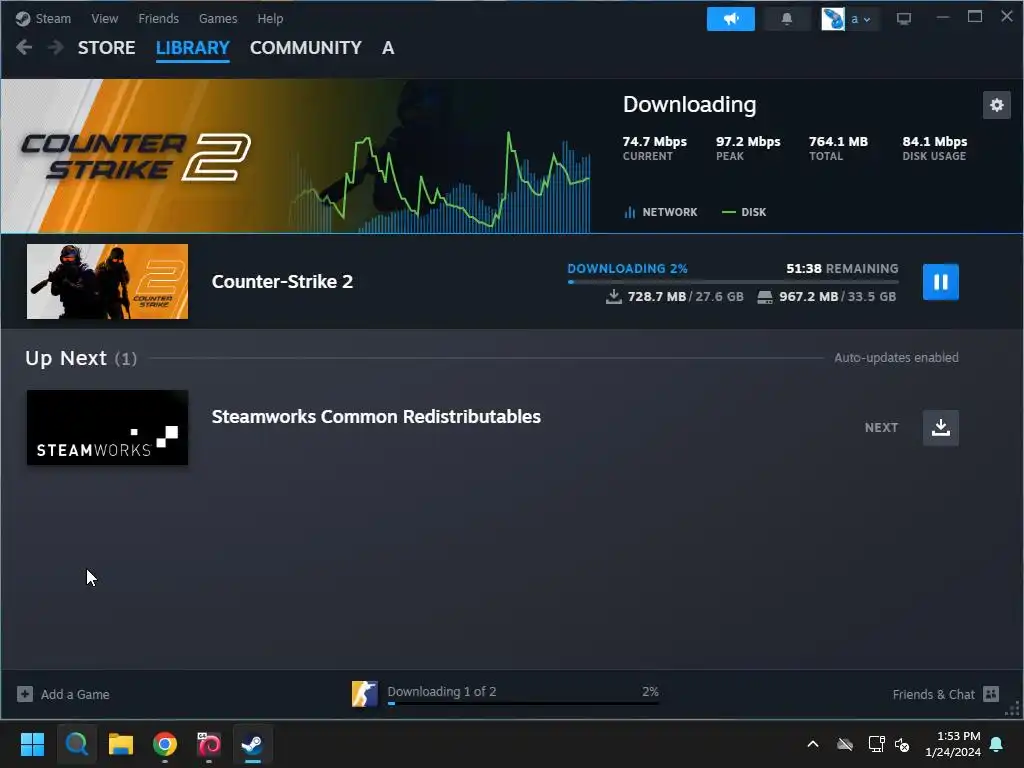Screen dimensions: 1024x768
Task: Click the cloud sync tray icon
Action: click(x=845, y=744)
